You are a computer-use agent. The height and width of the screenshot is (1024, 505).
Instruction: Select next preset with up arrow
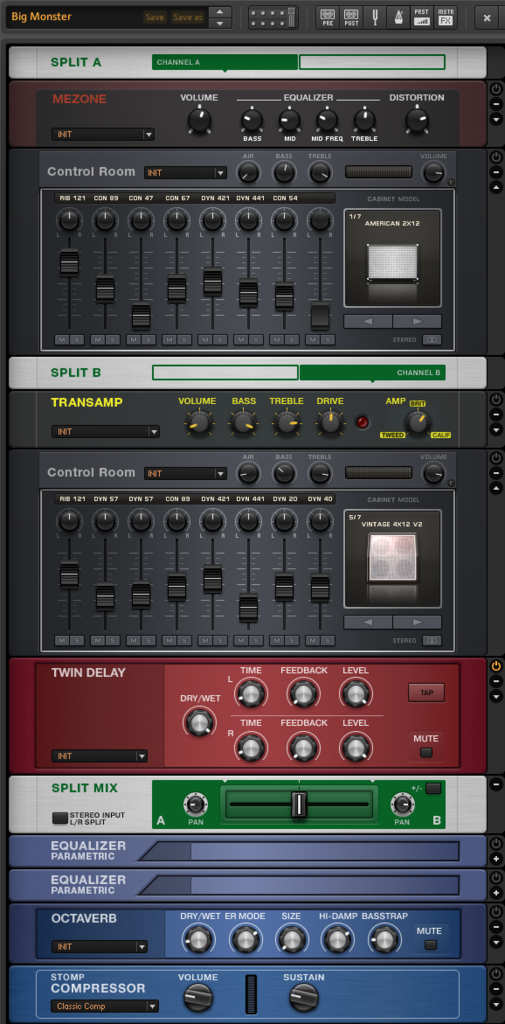coord(220,12)
